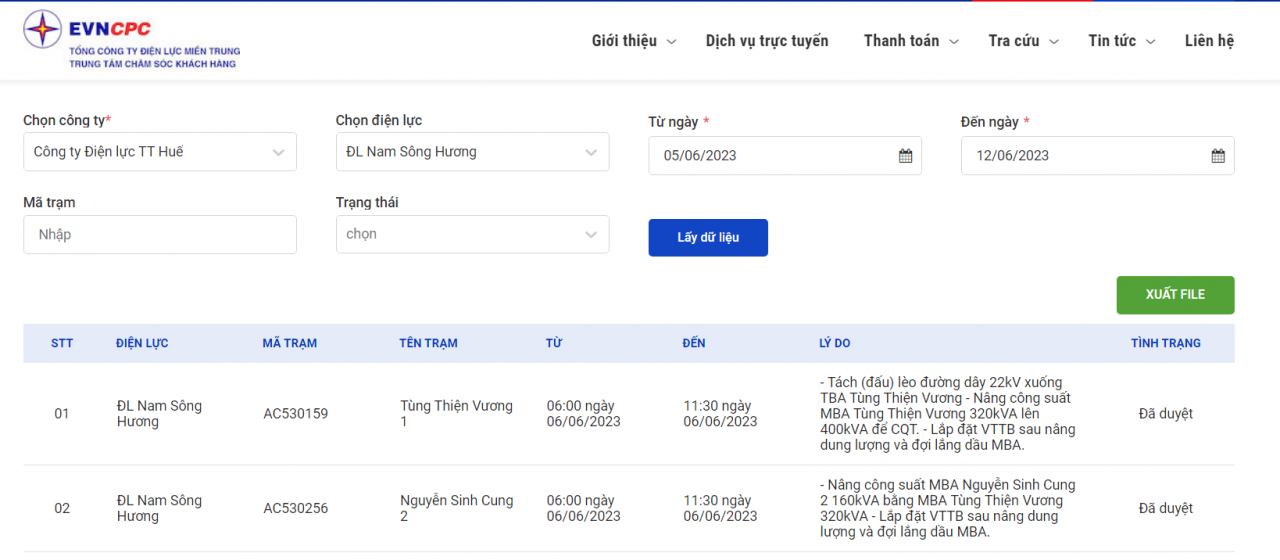1280x560 pixels.
Task: Click station name Tùng Thiện Vương 1
Action: [x=456, y=414]
